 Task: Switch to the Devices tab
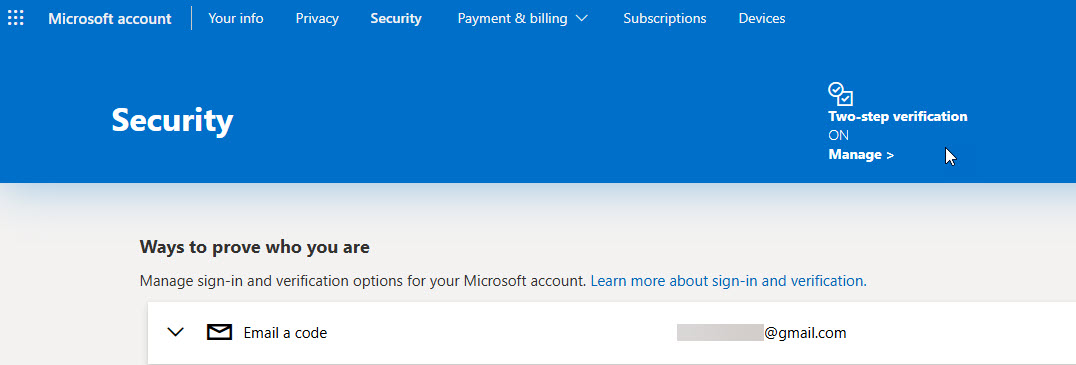pos(762,19)
